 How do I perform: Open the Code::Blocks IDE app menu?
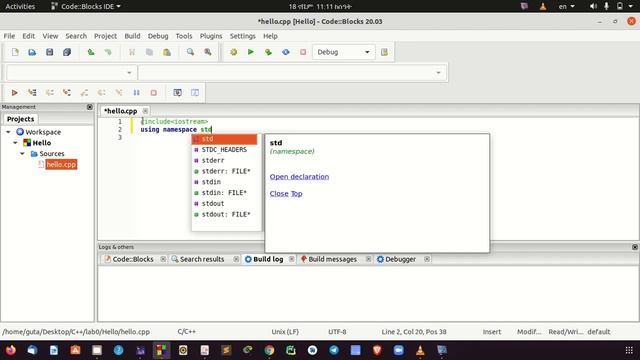coord(86,6)
